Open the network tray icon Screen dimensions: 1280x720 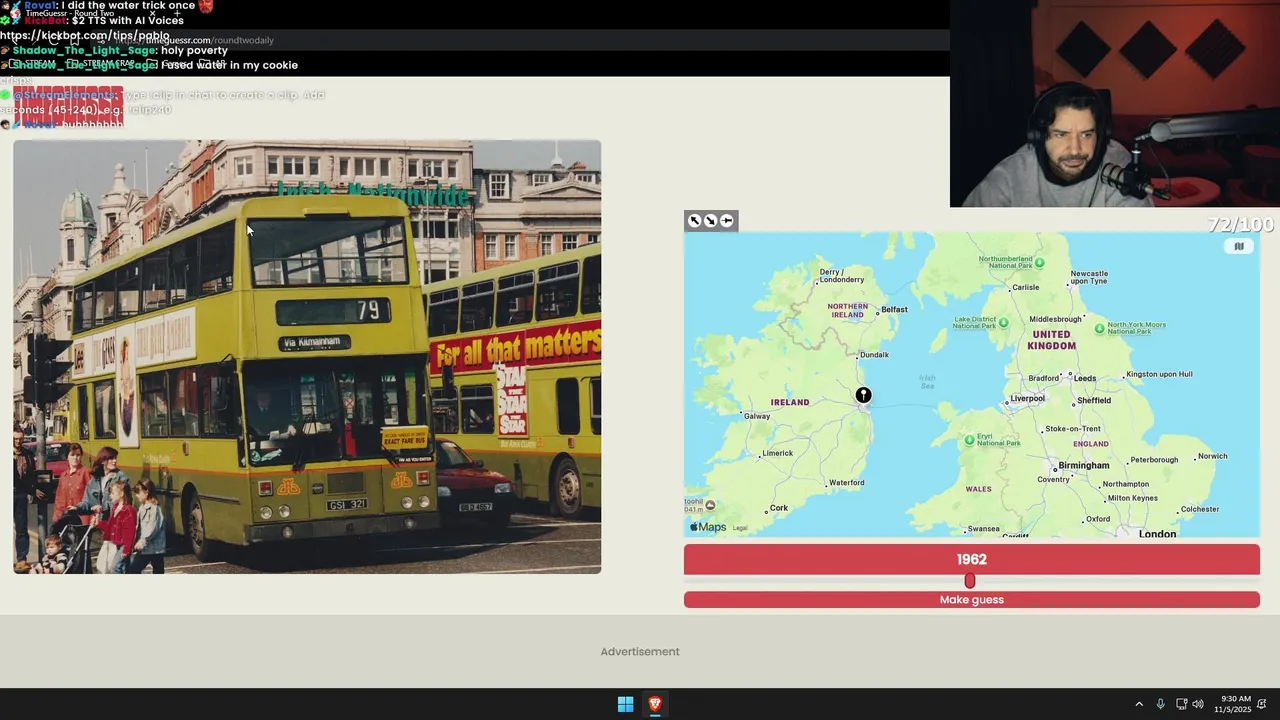(1181, 704)
